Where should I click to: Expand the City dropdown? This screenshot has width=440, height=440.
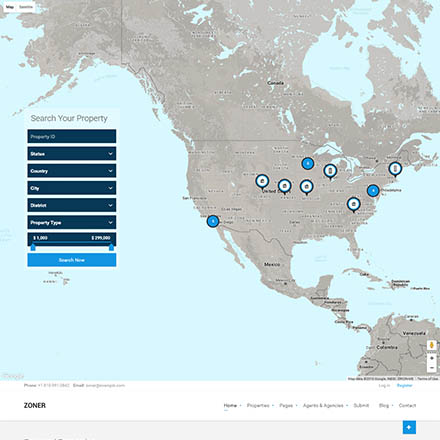[72, 188]
